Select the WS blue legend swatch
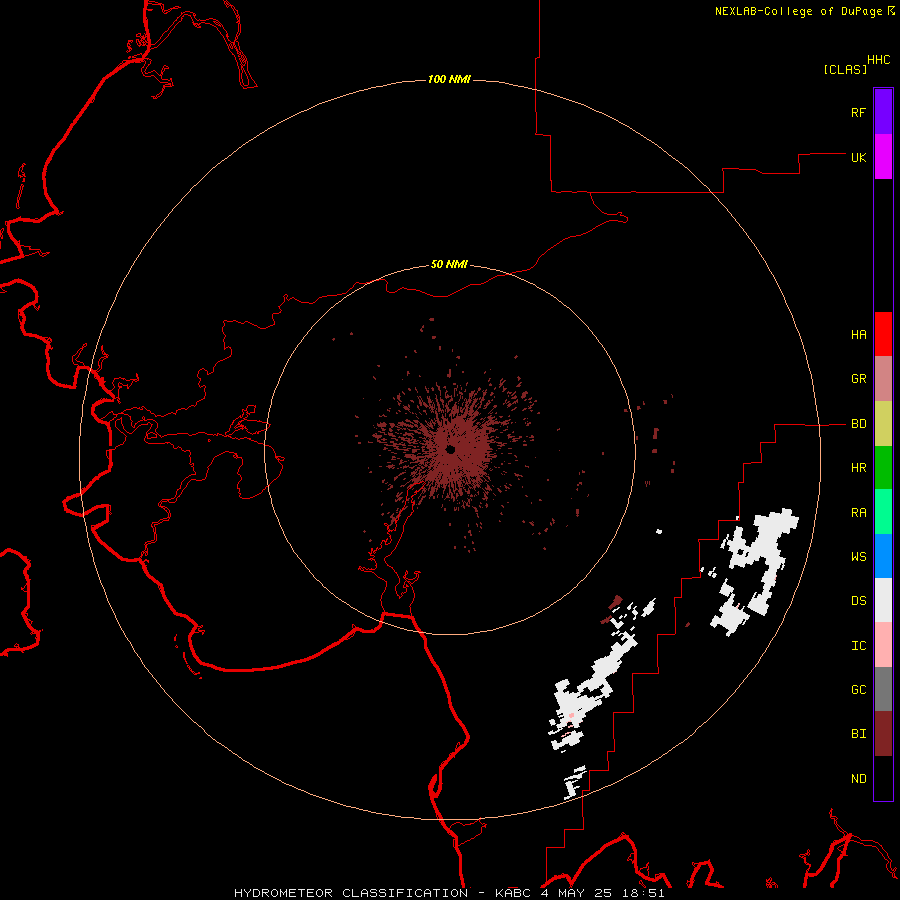 pyautogui.click(x=883, y=556)
